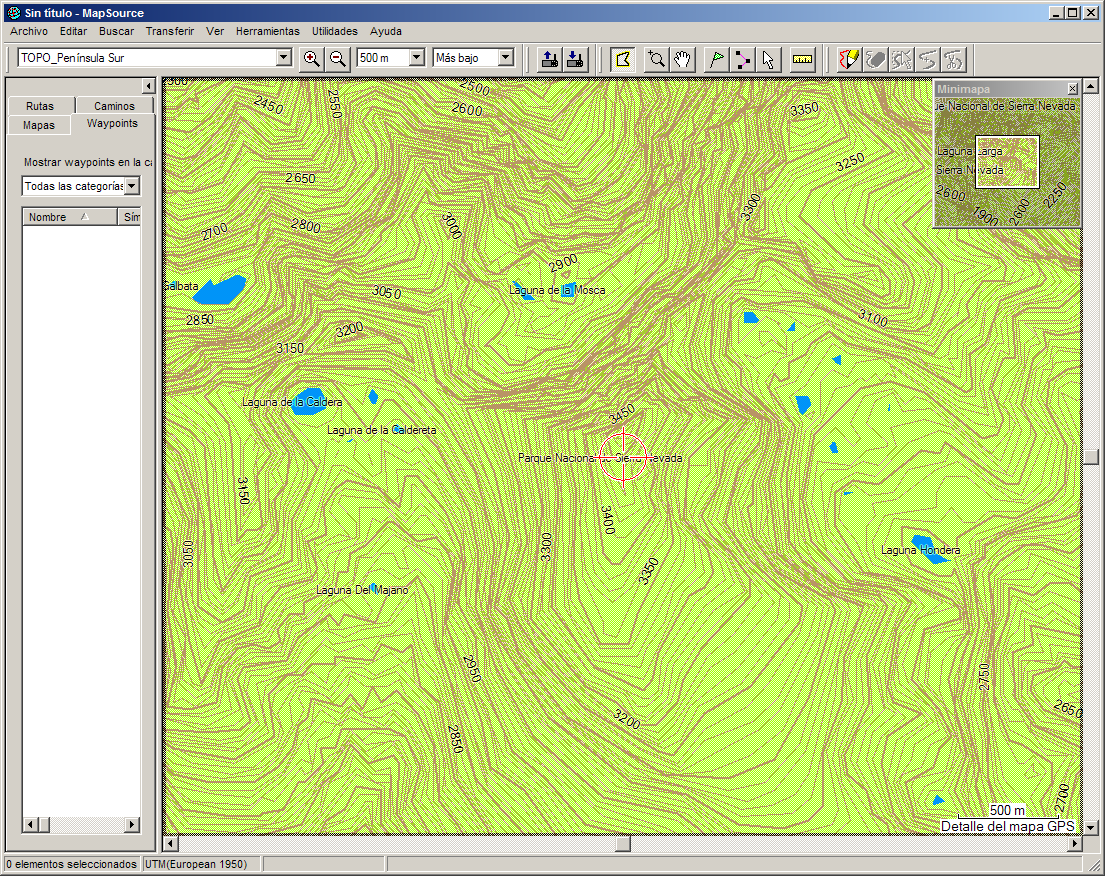Switch to the Waypoints tab

[x=112, y=123]
